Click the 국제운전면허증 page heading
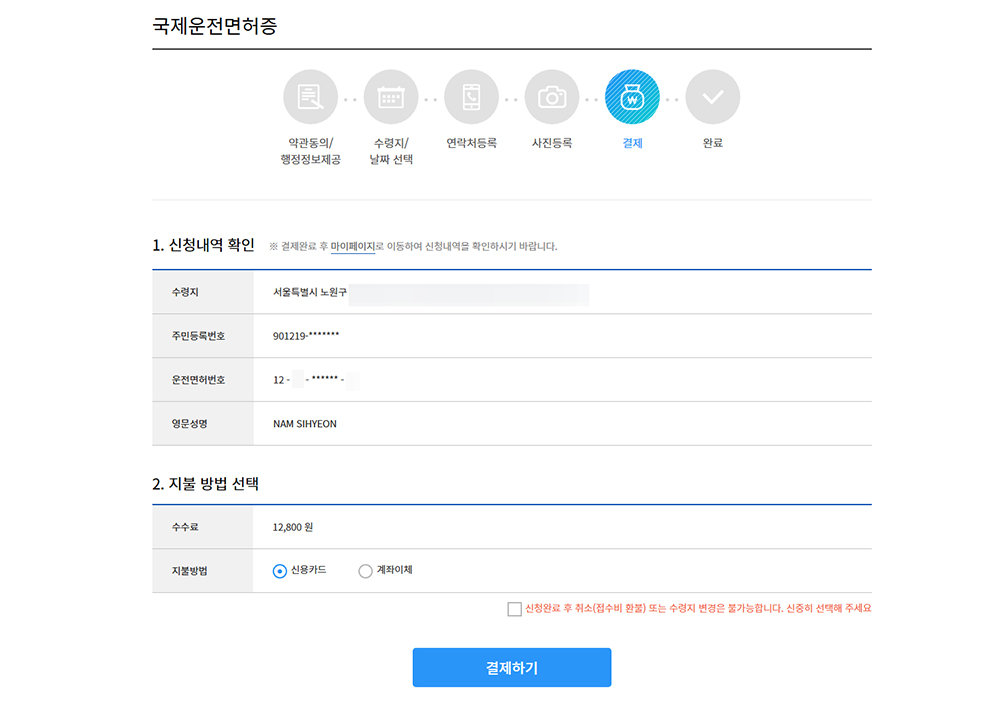Screen dimensions: 1000x712 click(215, 26)
